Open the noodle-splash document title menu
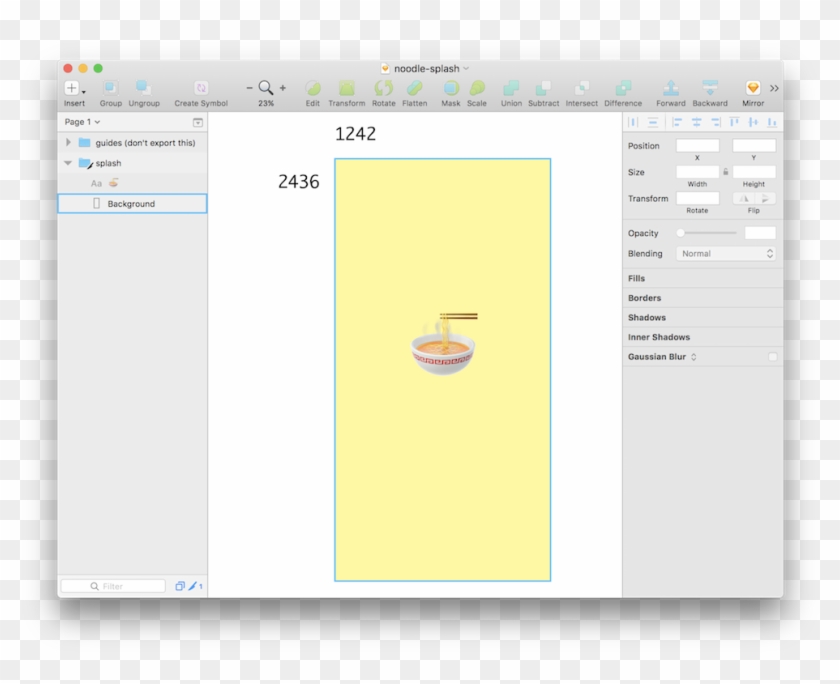 click(x=425, y=69)
